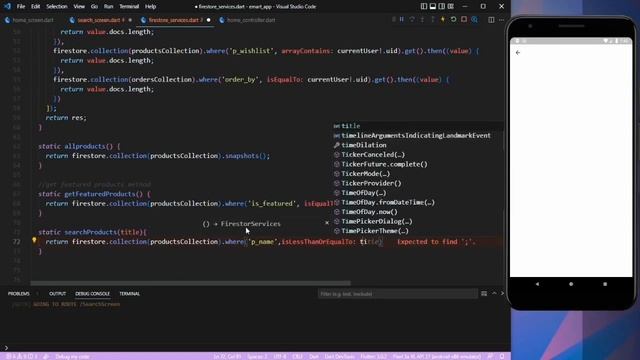This screenshot has height=360, width=640.
Task: Select TimePickerDialog(…) suggestion
Action: point(418,221)
